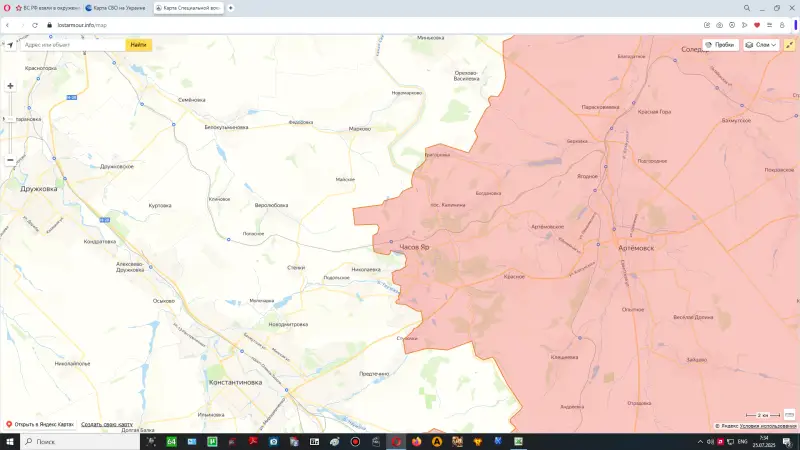Expand map to fullscreen mode
Image resolution: width=800 pixels, height=450 pixels.
[790, 45]
